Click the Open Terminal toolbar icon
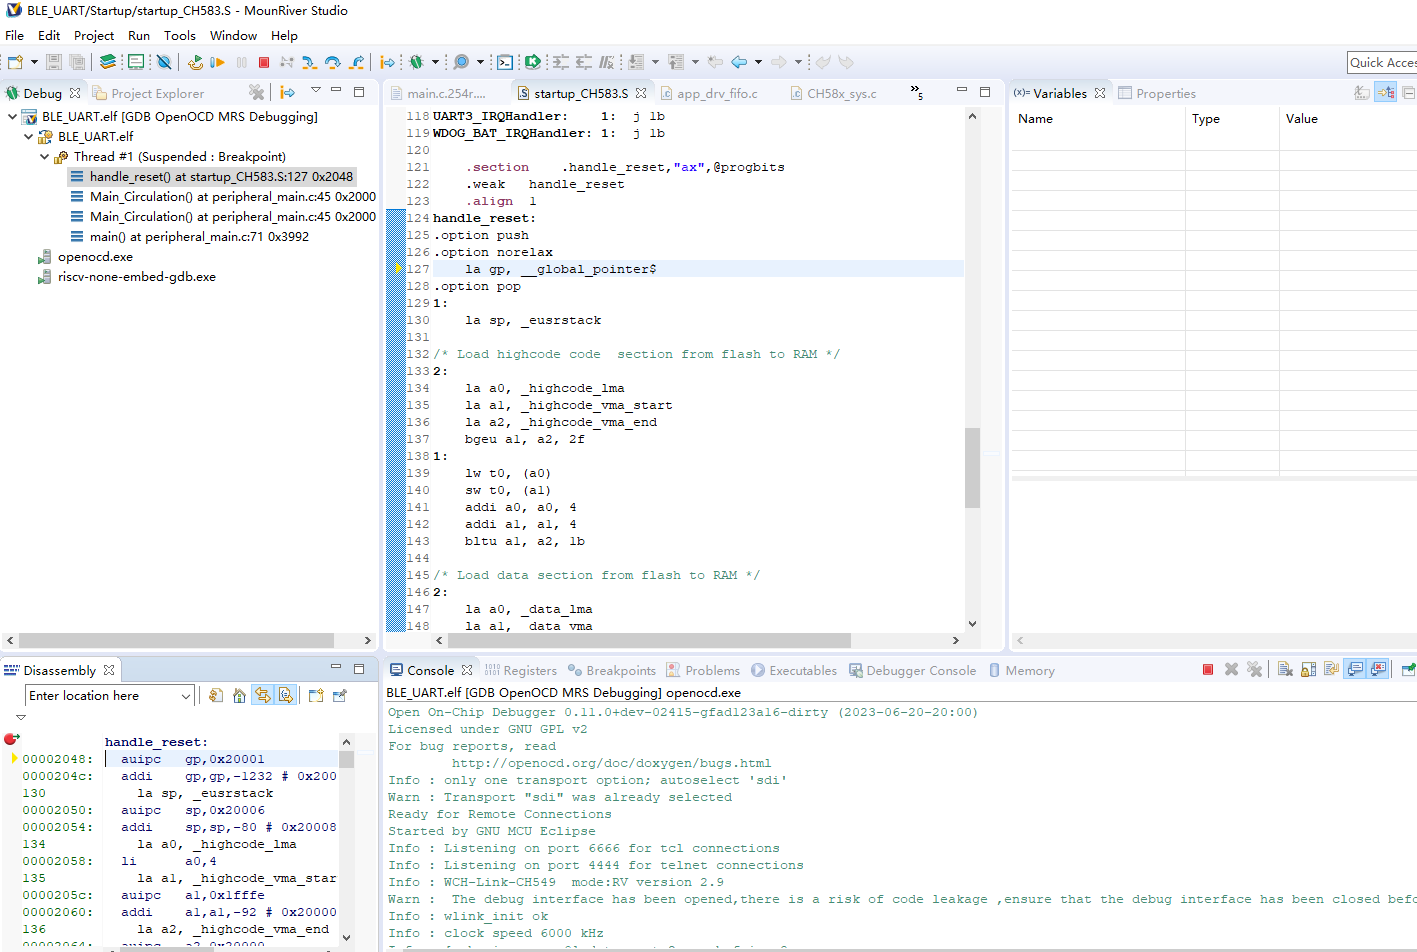The image size is (1417, 952). point(505,62)
